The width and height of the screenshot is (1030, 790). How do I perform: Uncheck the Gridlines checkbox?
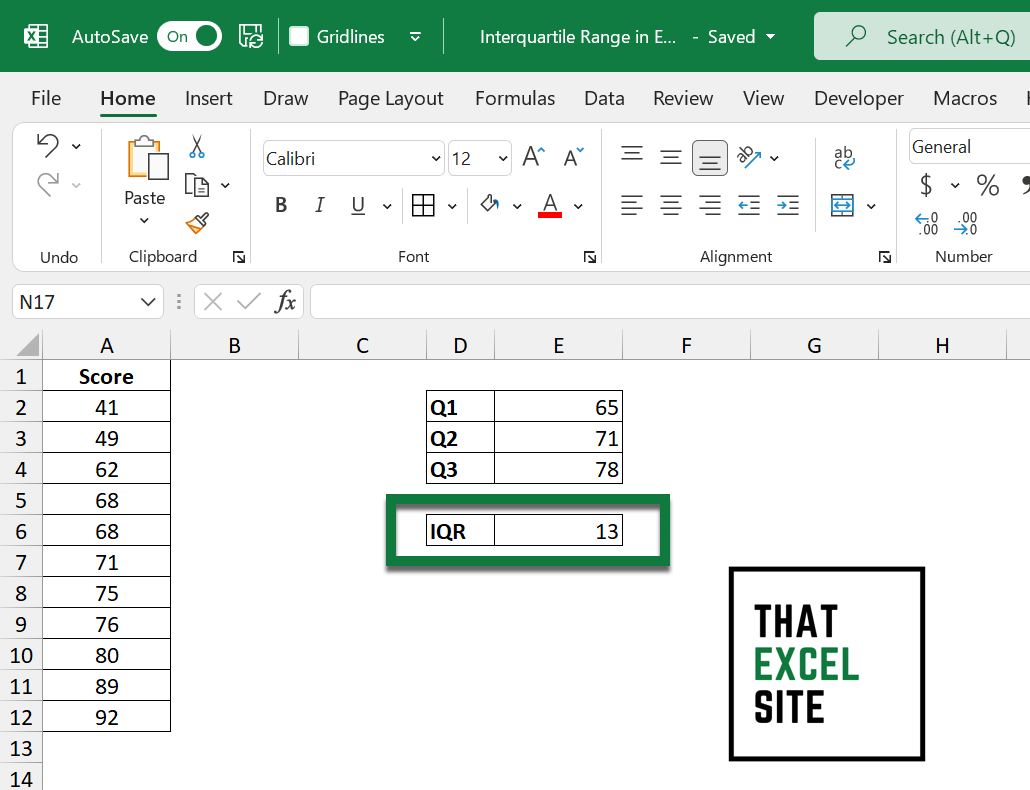(x=297, y=36)
